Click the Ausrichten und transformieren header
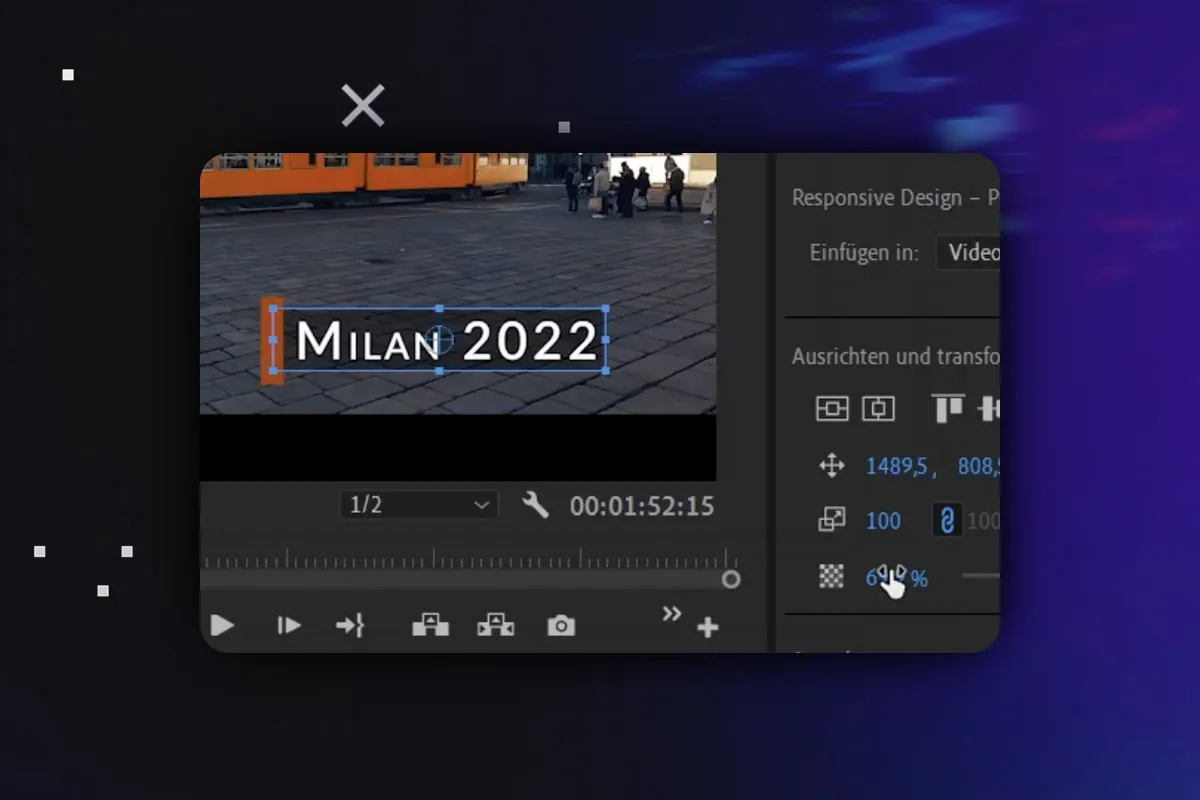This screenshot has height=800, width=1200. click(895, 356)
